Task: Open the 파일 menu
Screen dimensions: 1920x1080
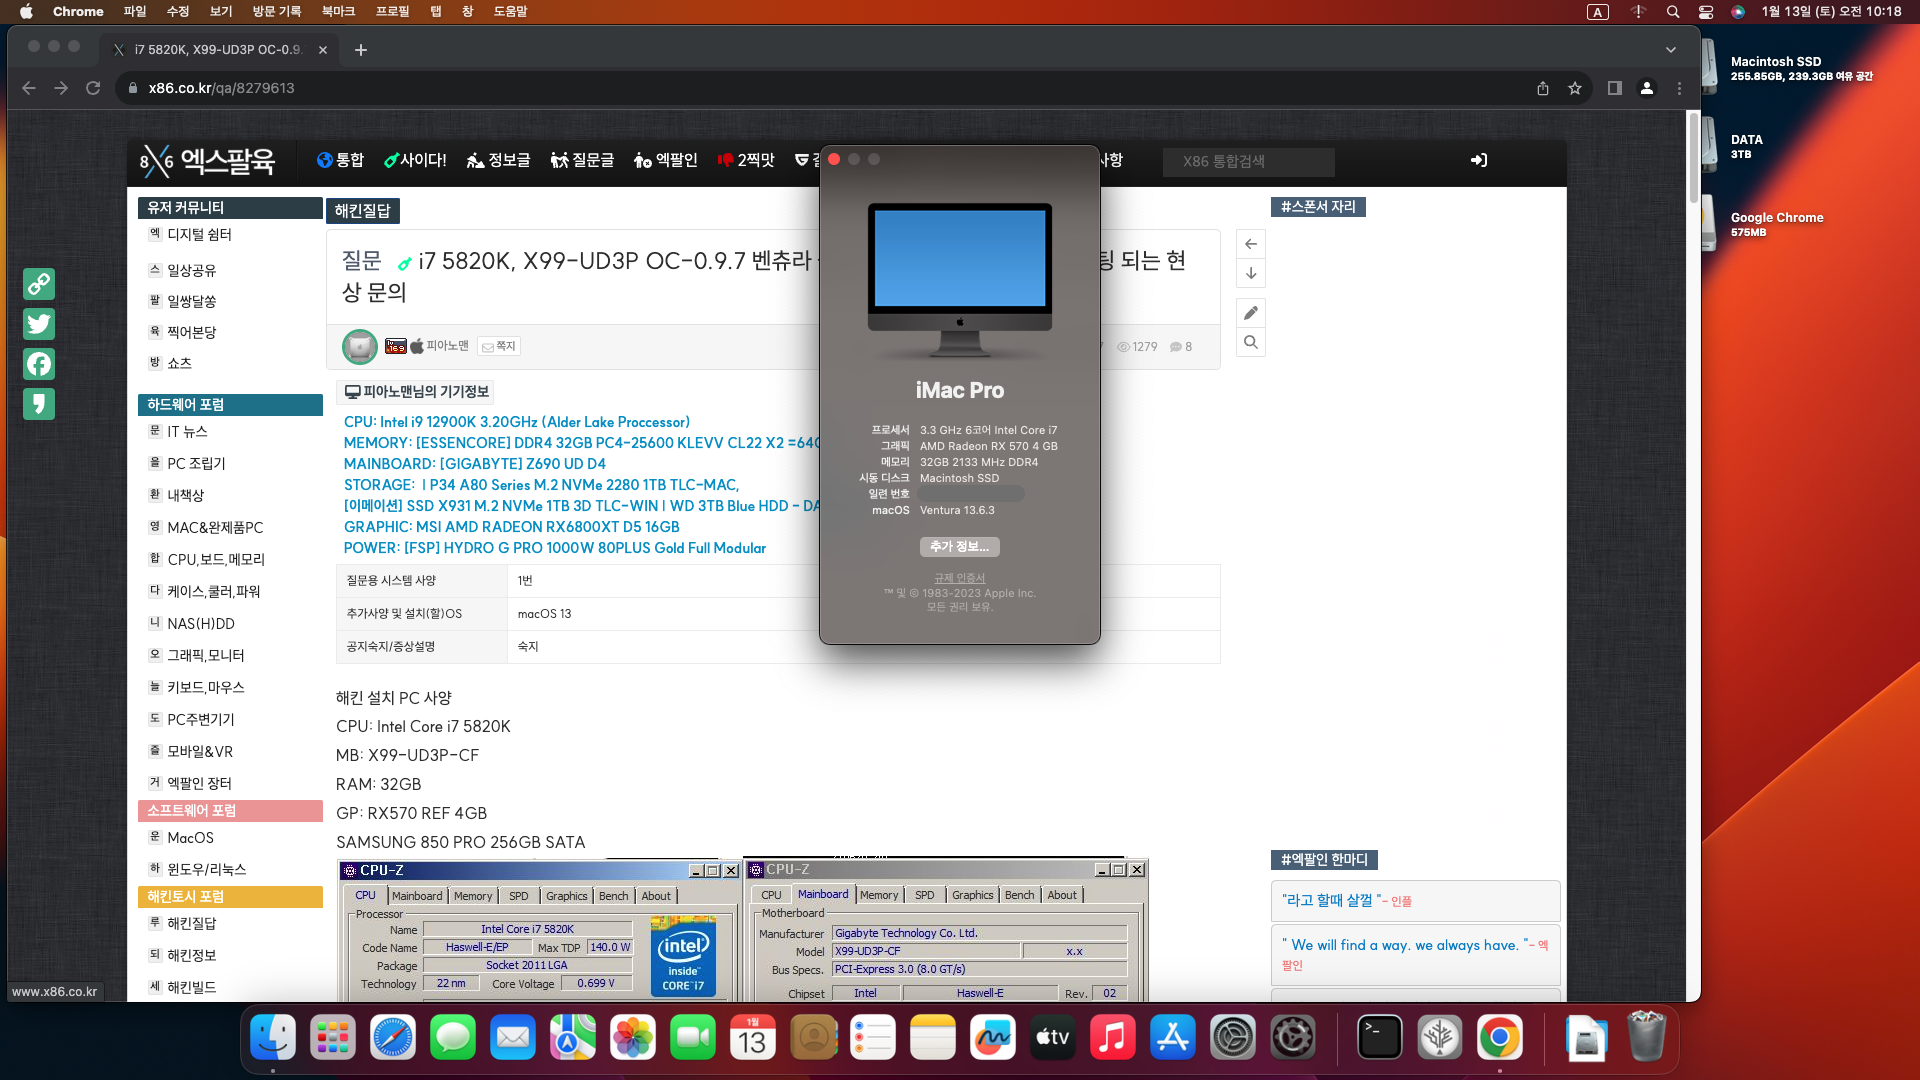Action: click(x=135, y=12)
